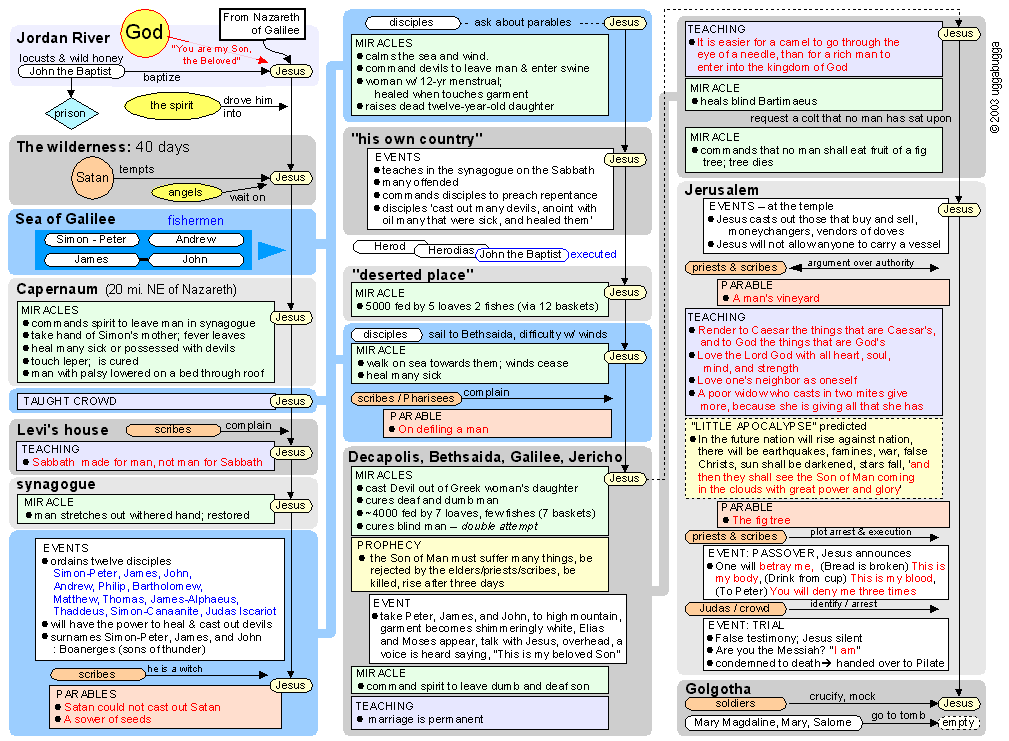Click the yellow God circle

145,32
